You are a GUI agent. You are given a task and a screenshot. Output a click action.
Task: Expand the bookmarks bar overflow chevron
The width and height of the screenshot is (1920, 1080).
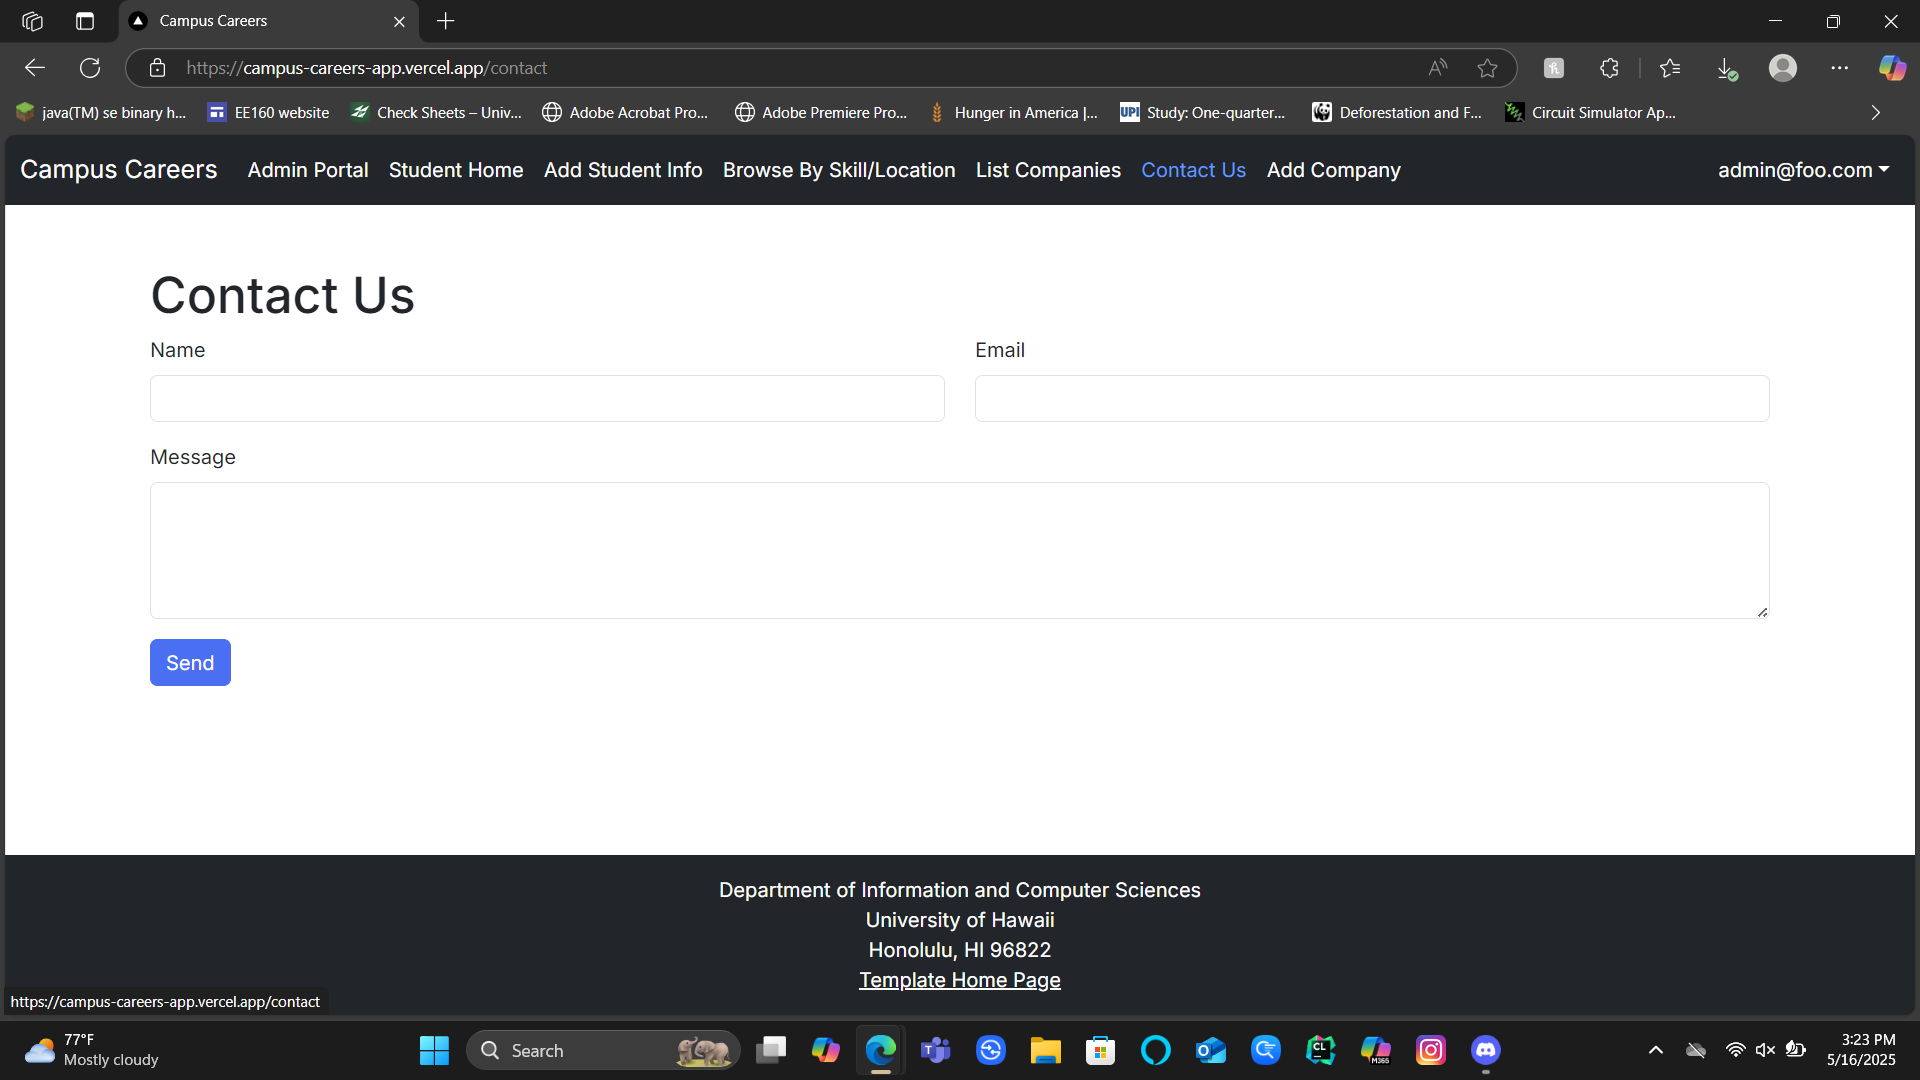[1875, 113]
